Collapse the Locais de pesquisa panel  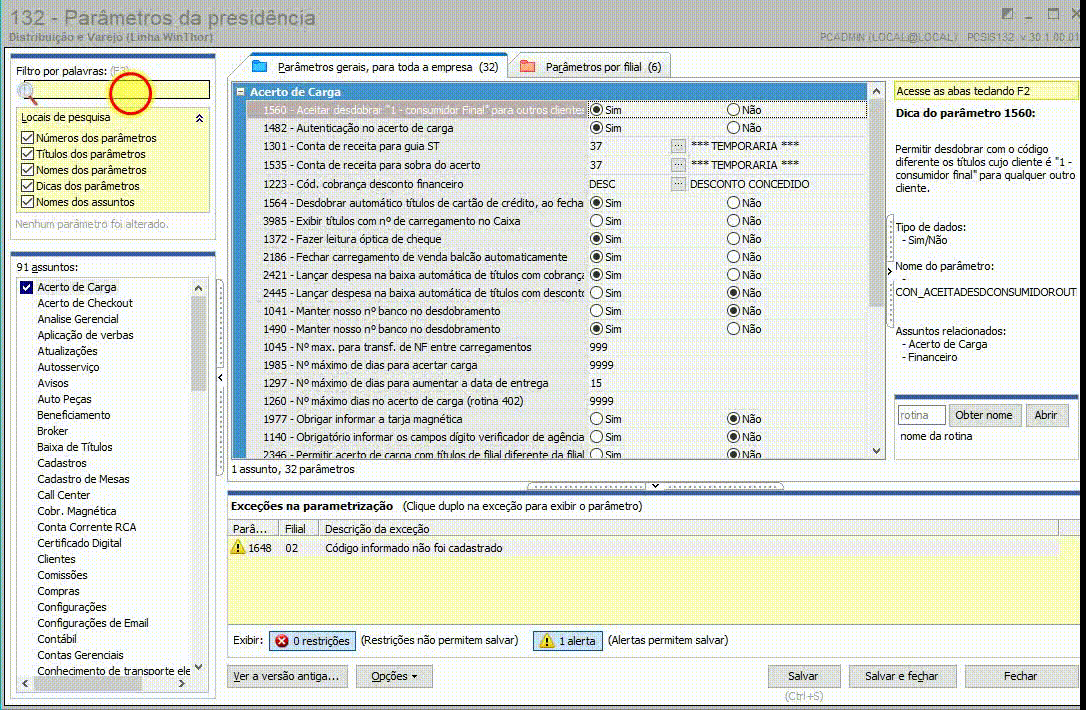199,118
